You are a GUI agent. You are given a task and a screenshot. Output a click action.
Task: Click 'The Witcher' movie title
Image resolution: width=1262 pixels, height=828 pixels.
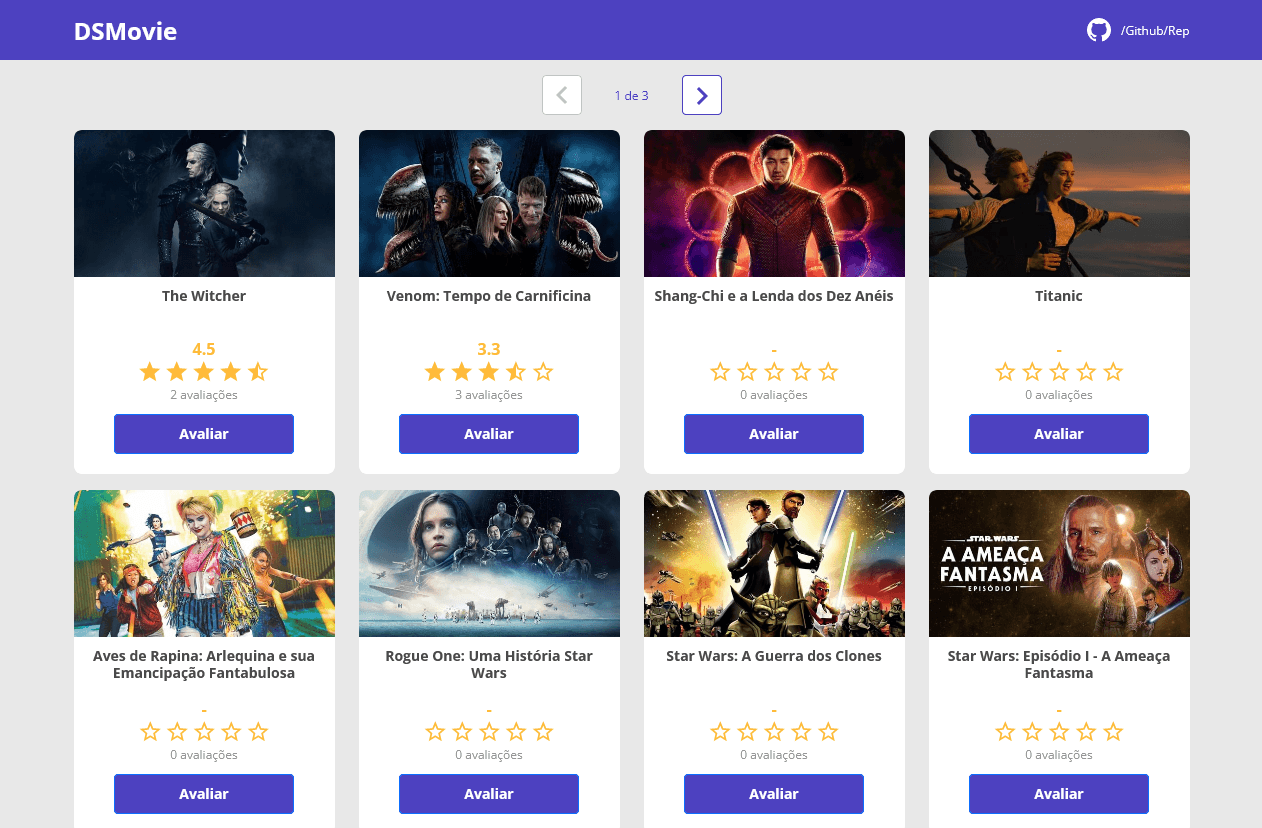204,296
